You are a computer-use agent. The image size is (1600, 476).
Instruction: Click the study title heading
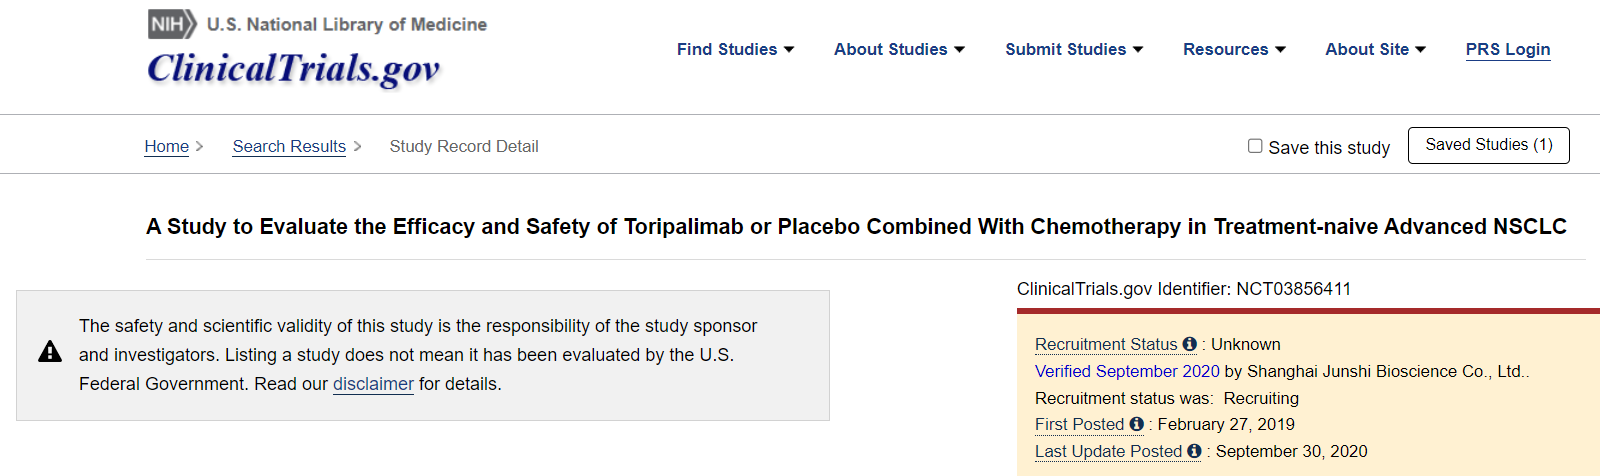856,227
